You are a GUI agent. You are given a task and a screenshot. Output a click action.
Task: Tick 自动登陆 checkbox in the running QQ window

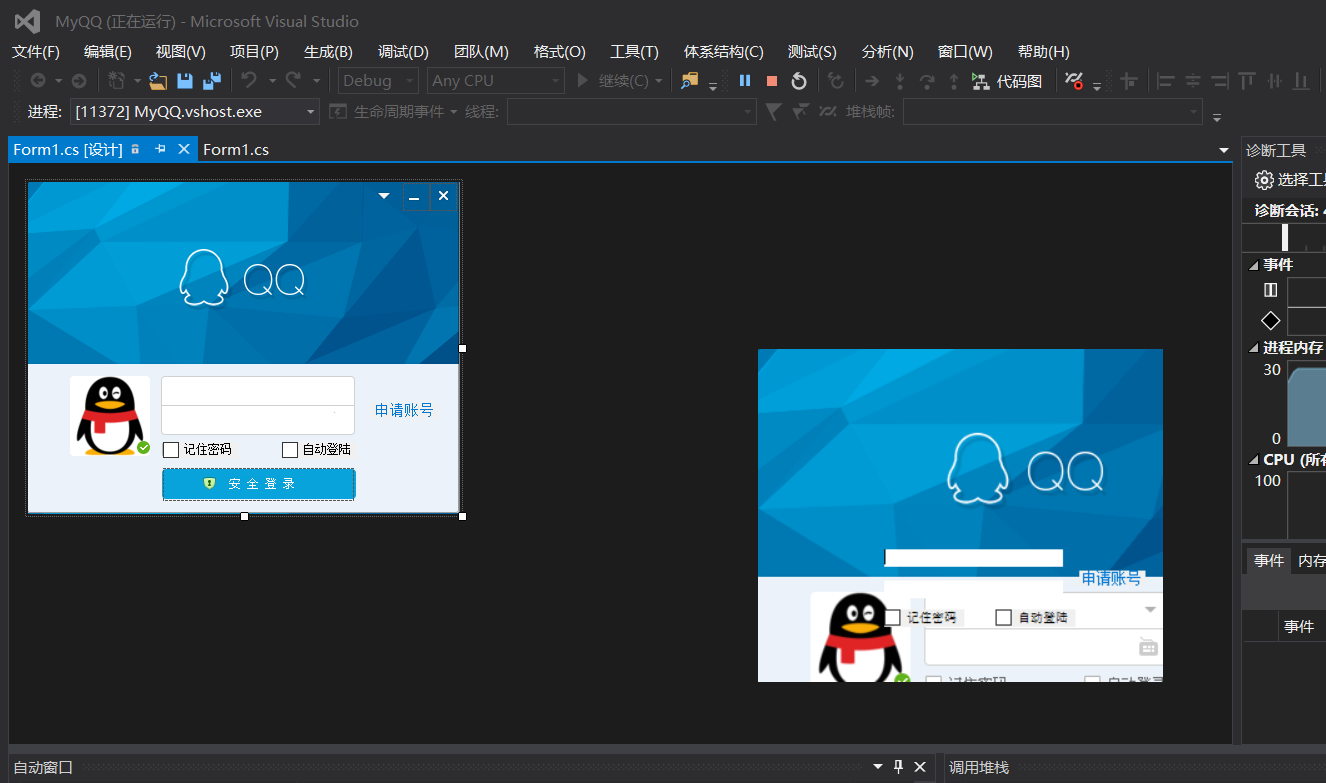1004,617
